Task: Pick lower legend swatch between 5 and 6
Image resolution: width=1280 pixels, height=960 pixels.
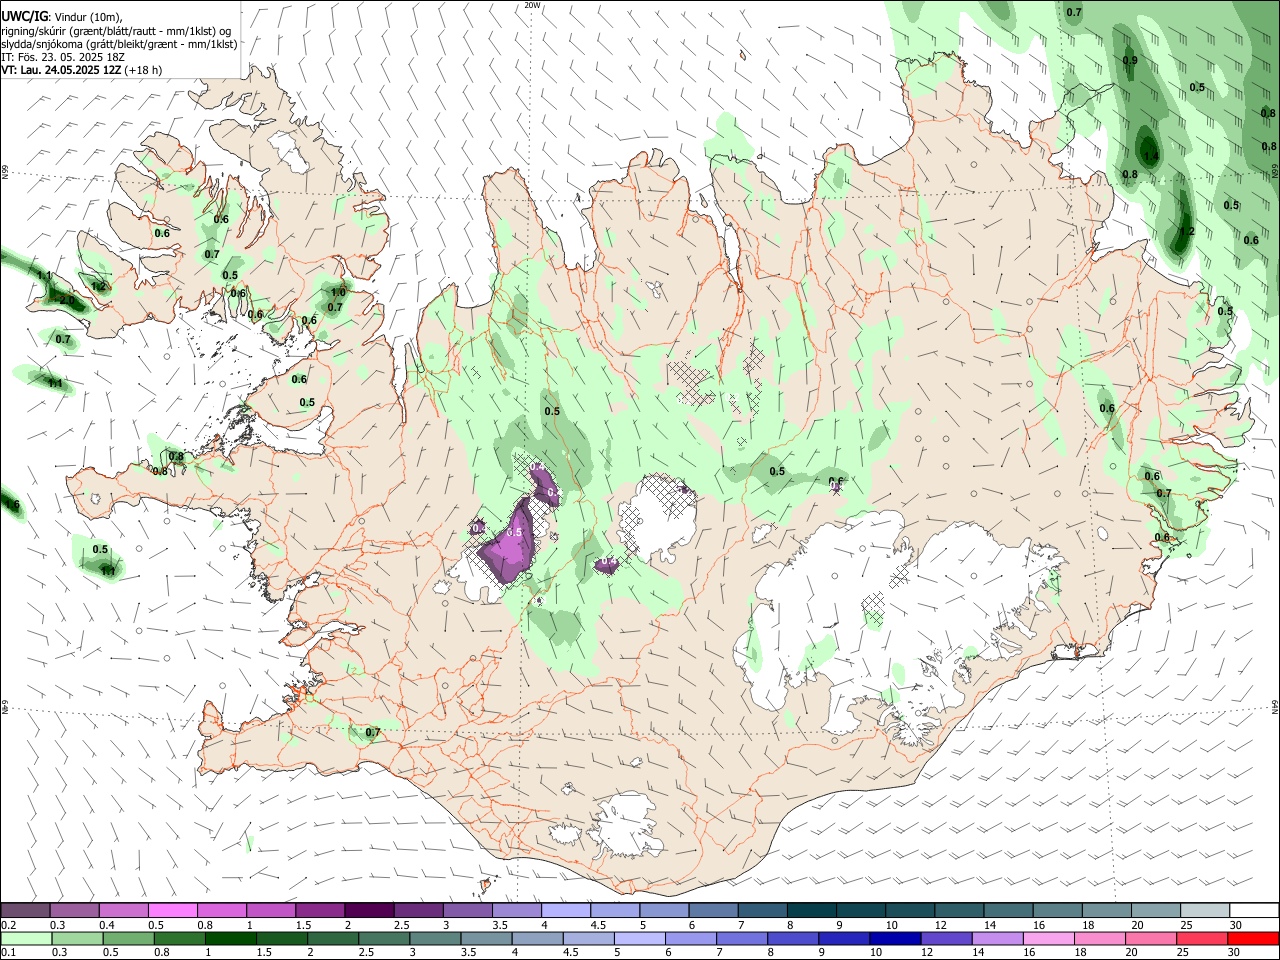Action: click(x=638, y=938)
